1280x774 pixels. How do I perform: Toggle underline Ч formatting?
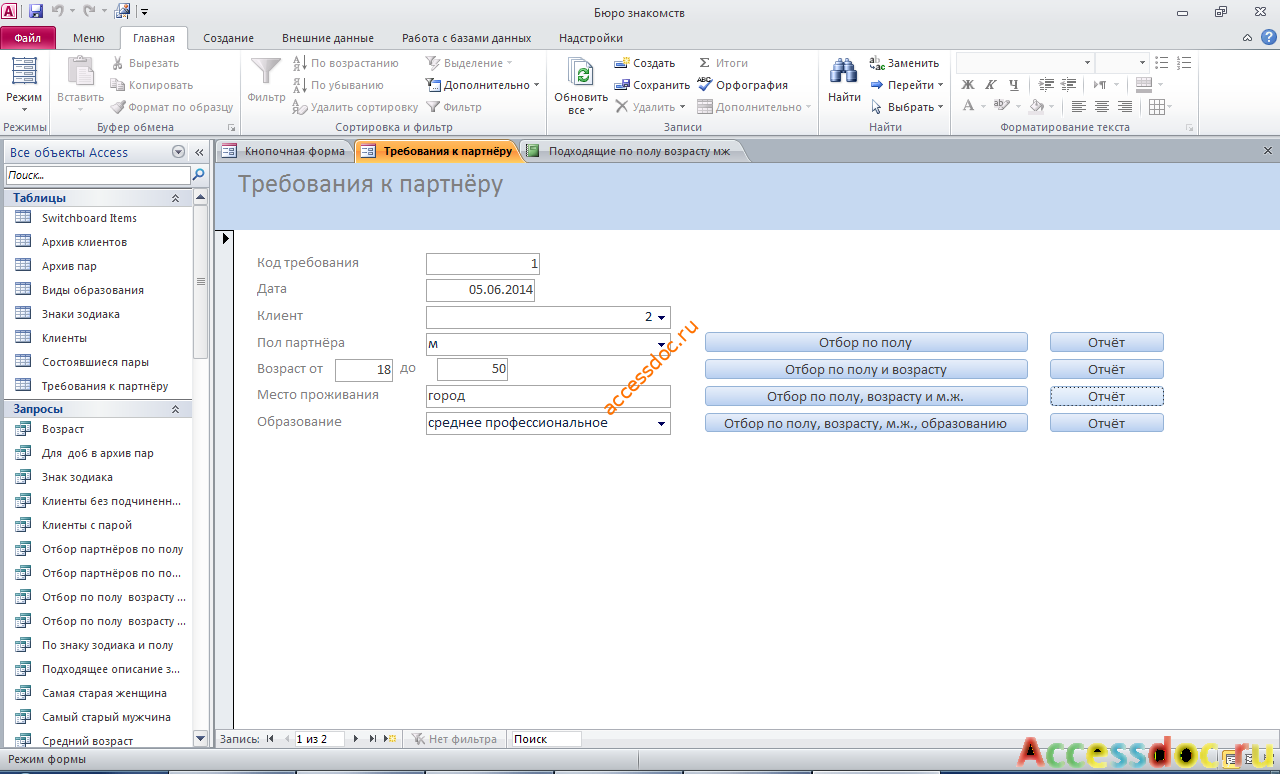coord(1014,85)
